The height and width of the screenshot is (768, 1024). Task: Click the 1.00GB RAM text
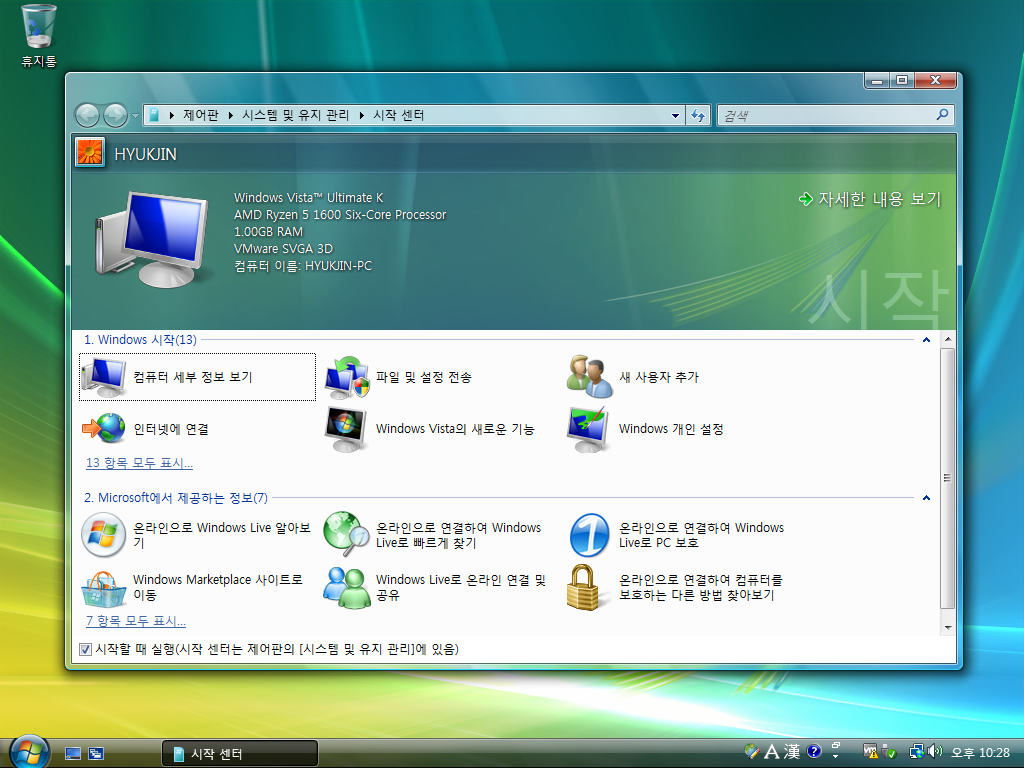point(268,232)
